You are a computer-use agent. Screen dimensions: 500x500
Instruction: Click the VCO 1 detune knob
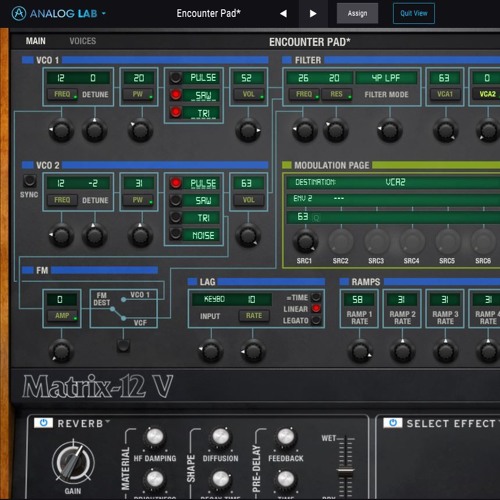pos(95,130)
